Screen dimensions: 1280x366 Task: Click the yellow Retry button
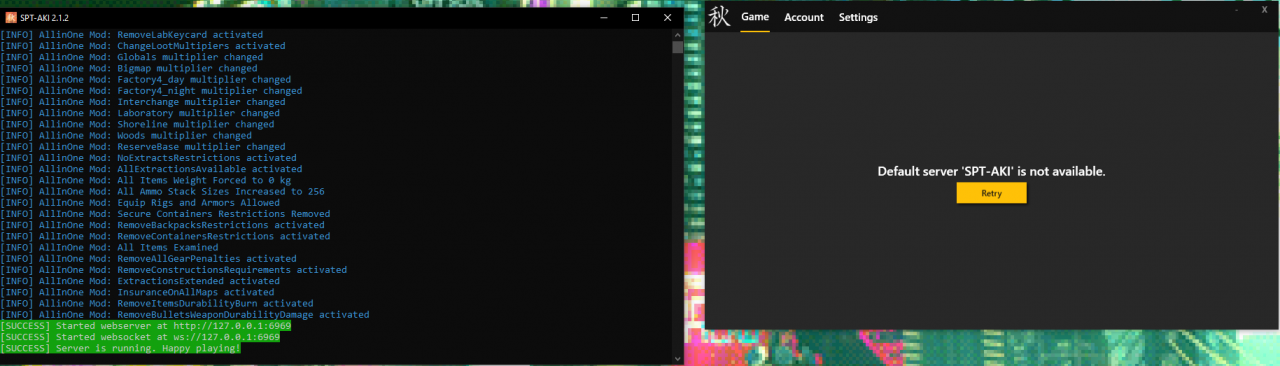tap(991, 193)
